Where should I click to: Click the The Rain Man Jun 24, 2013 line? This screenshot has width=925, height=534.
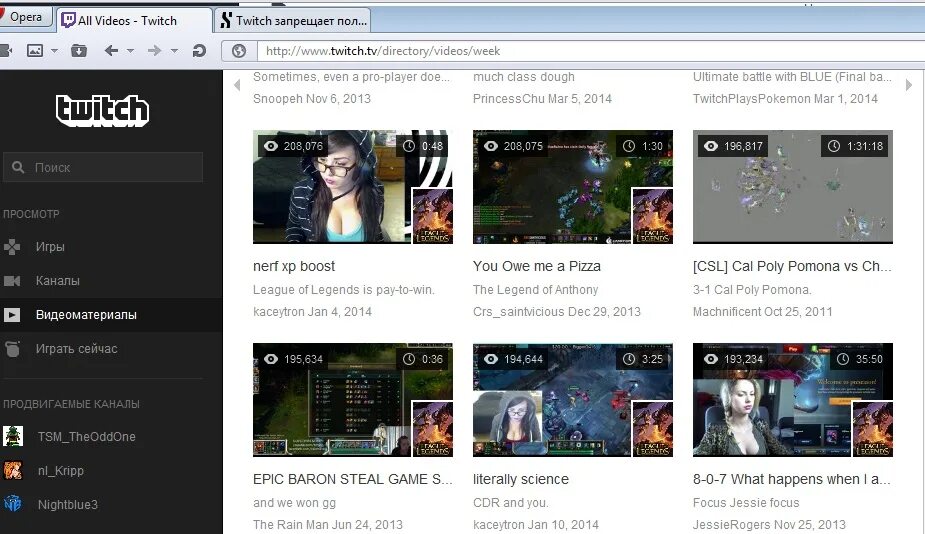point(328,525)
